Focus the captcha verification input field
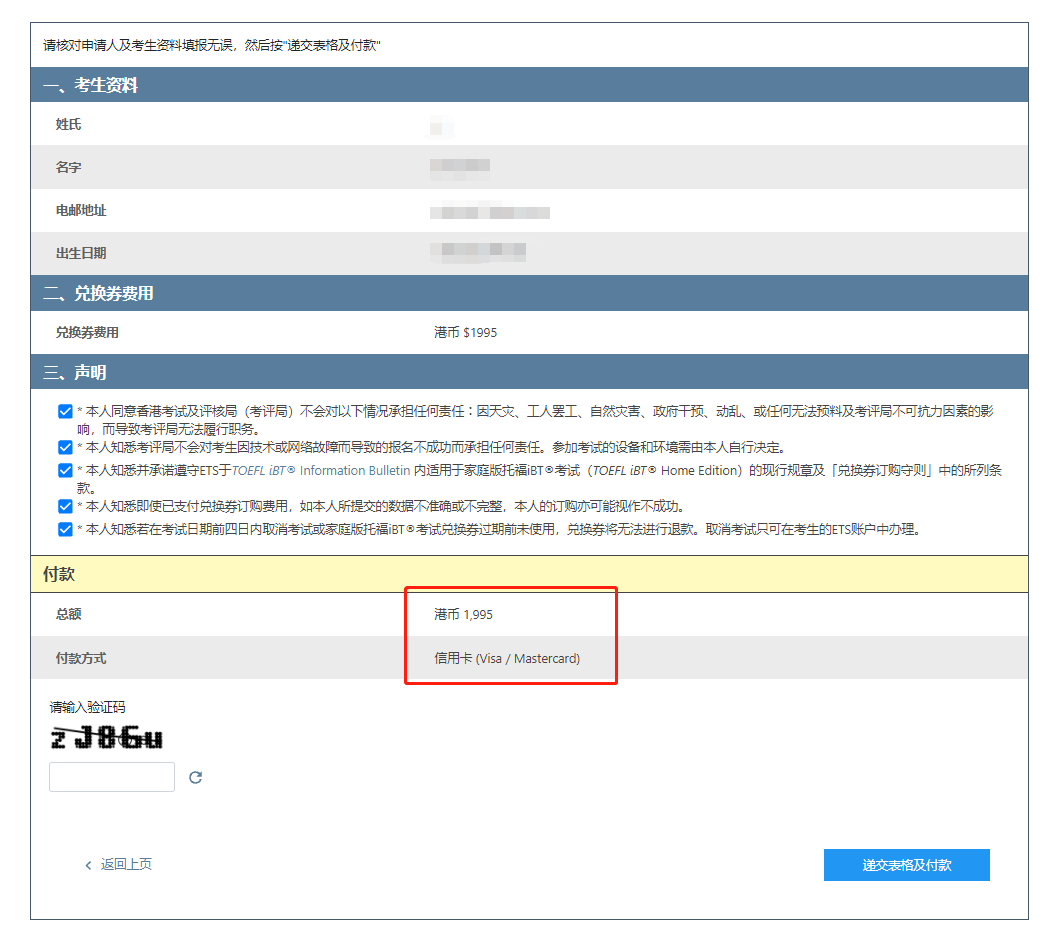The height and width of the screenshot is (945, 1061). pos(112,777)
